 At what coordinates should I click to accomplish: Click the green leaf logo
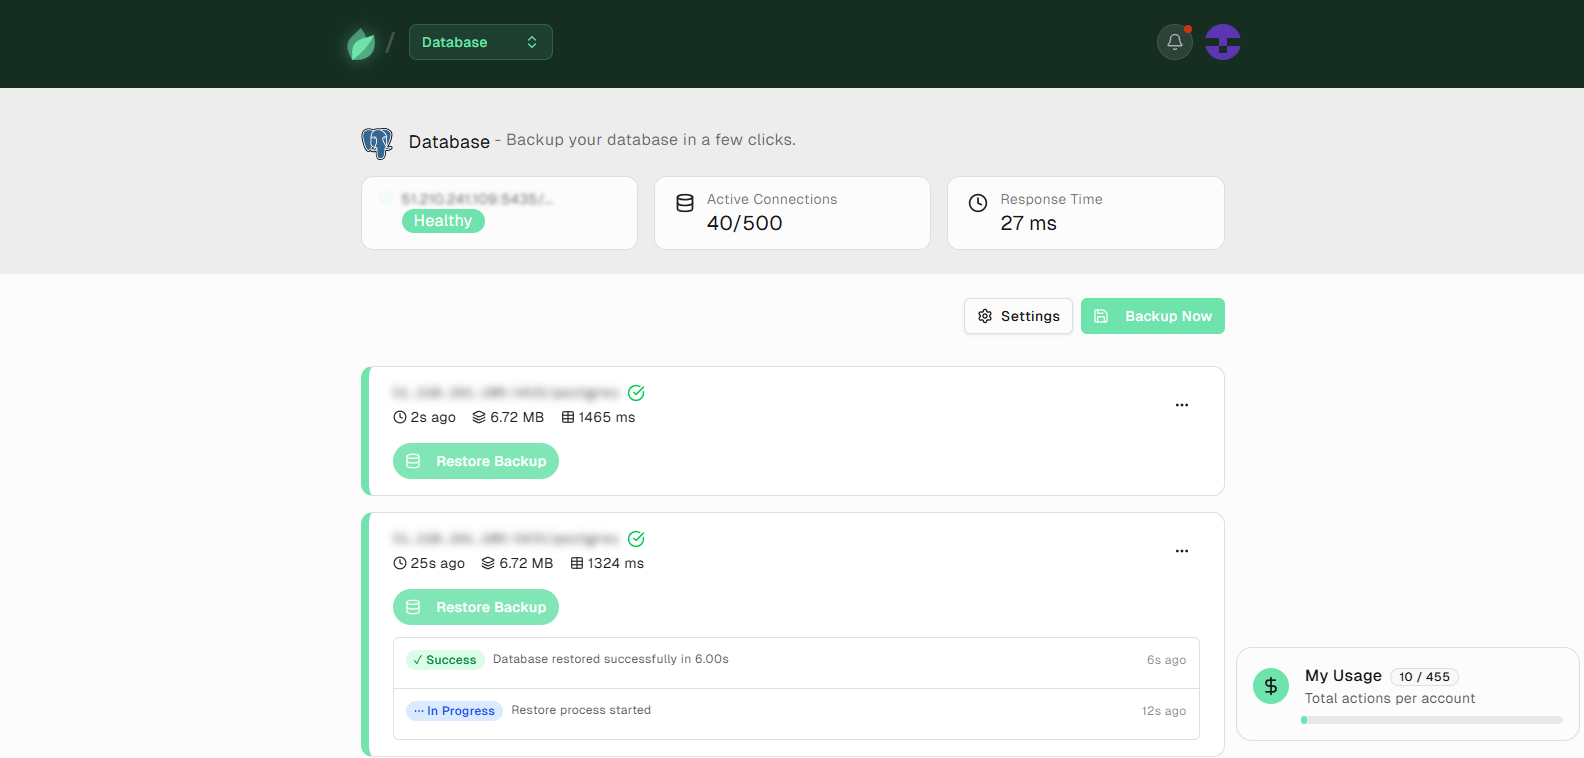pyautogui.click(x=361, y=43)
